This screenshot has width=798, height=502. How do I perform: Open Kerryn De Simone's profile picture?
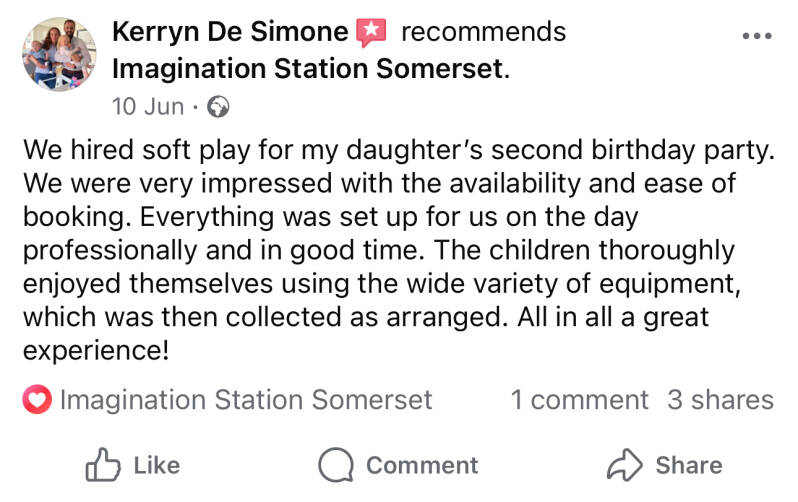59,54
